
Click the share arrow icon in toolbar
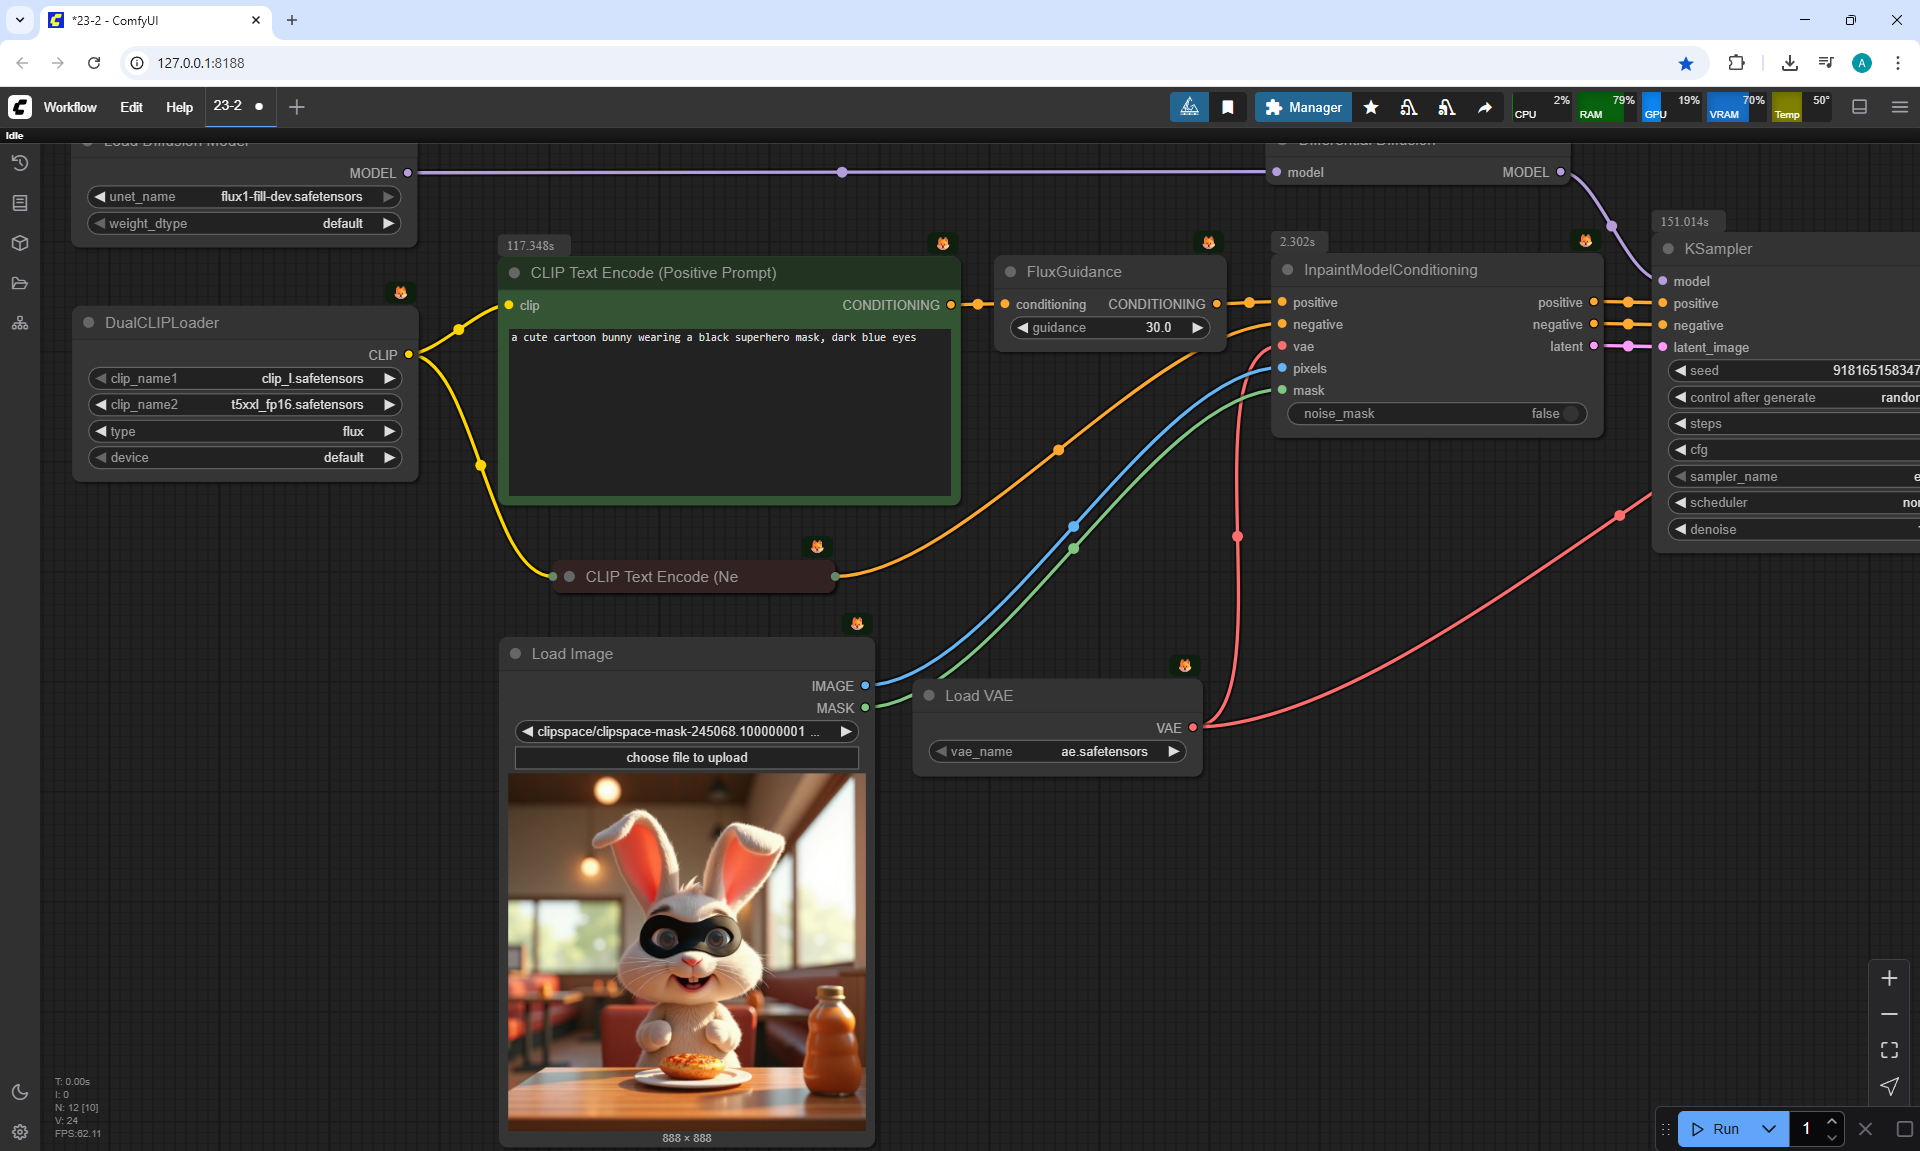pos(1485,107)
